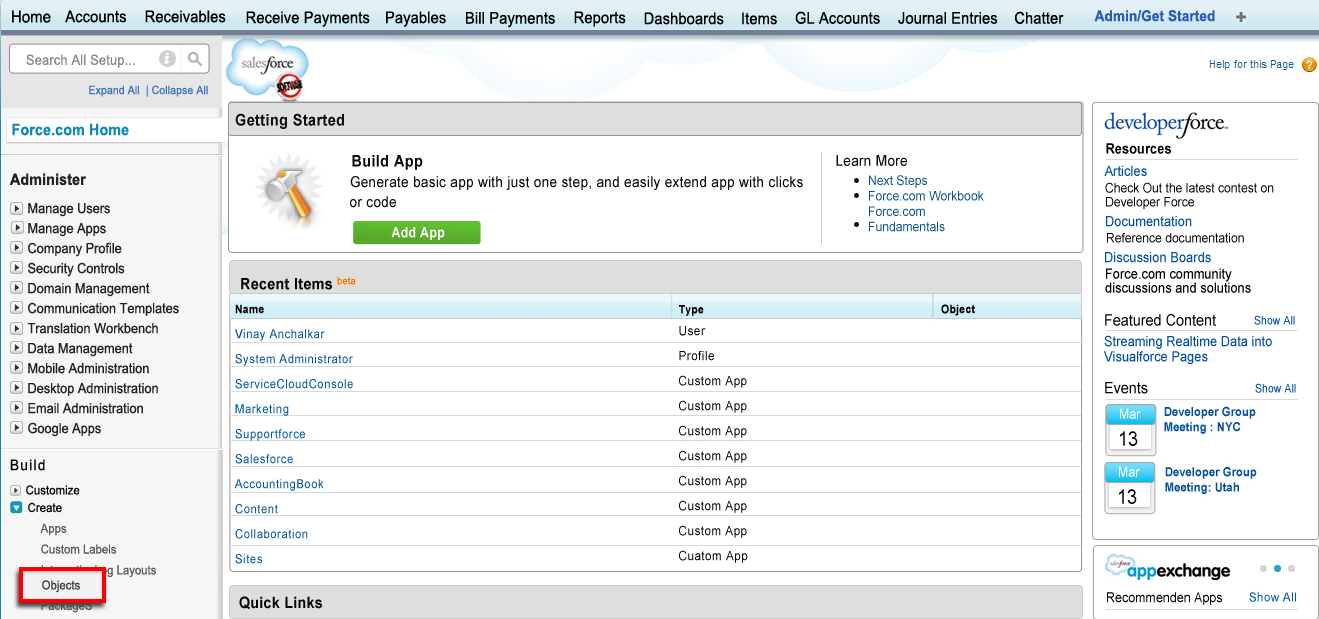
Task: Click the Salesforce cloud logo
Action: [267, 70]
